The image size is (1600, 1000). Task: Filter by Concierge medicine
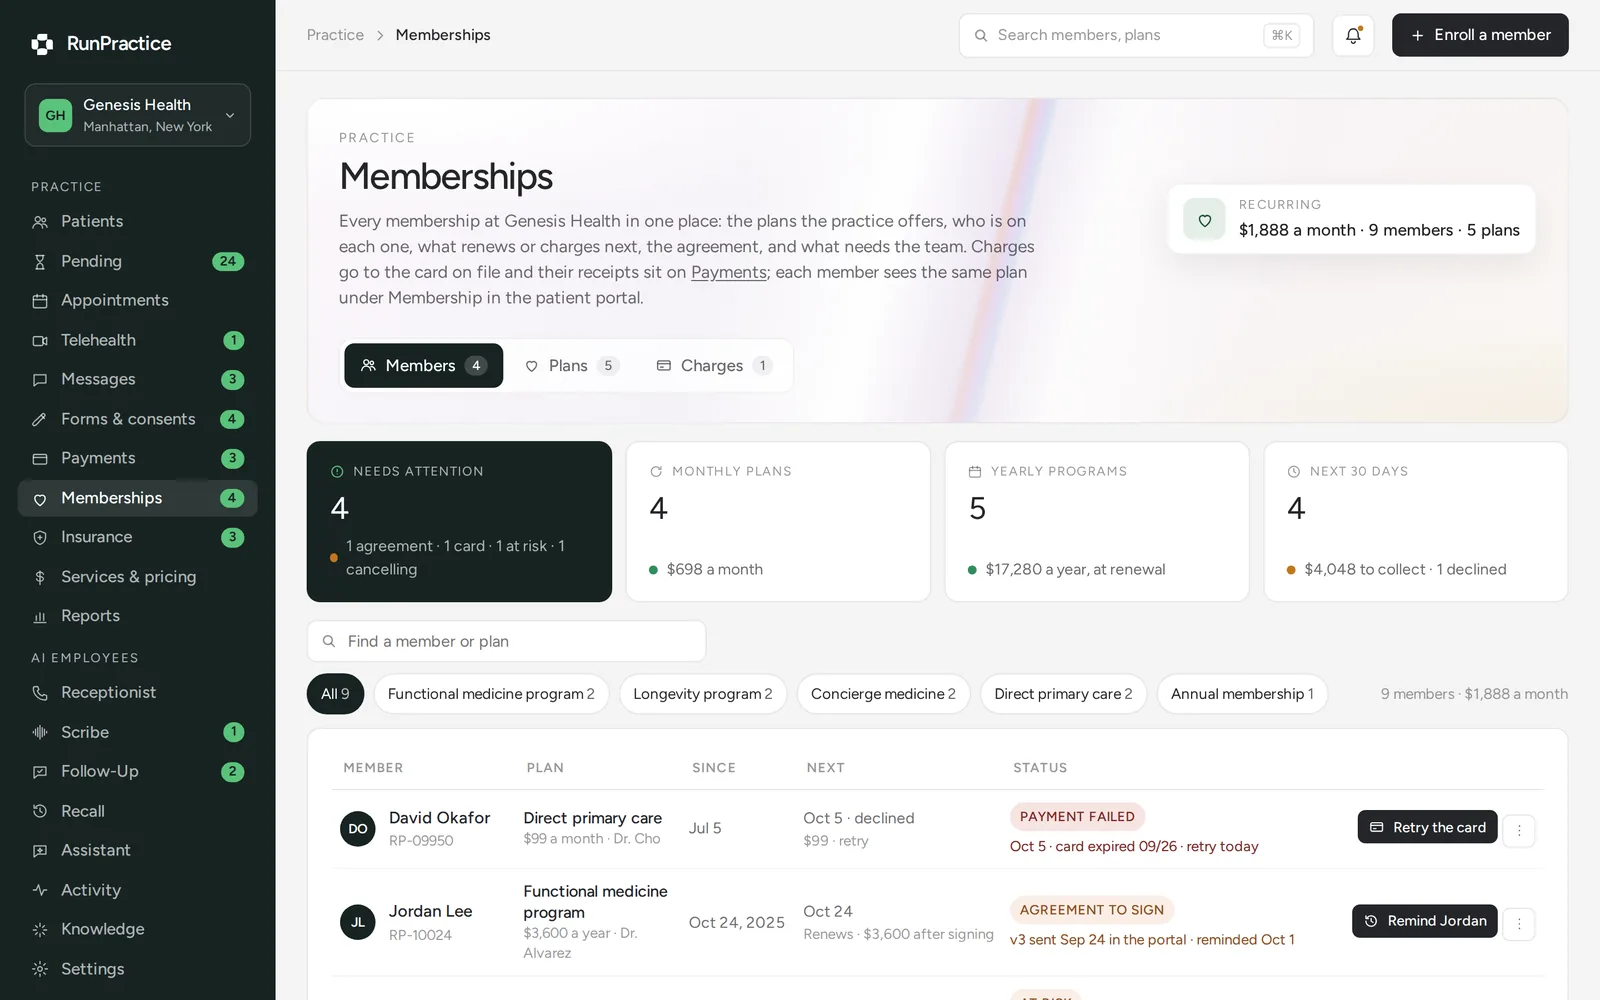point(883,694)
